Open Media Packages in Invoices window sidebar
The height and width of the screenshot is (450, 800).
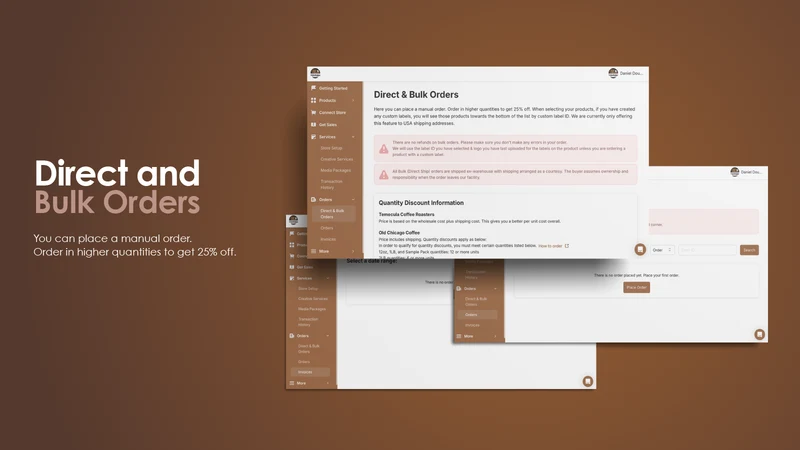coord(312,309)
